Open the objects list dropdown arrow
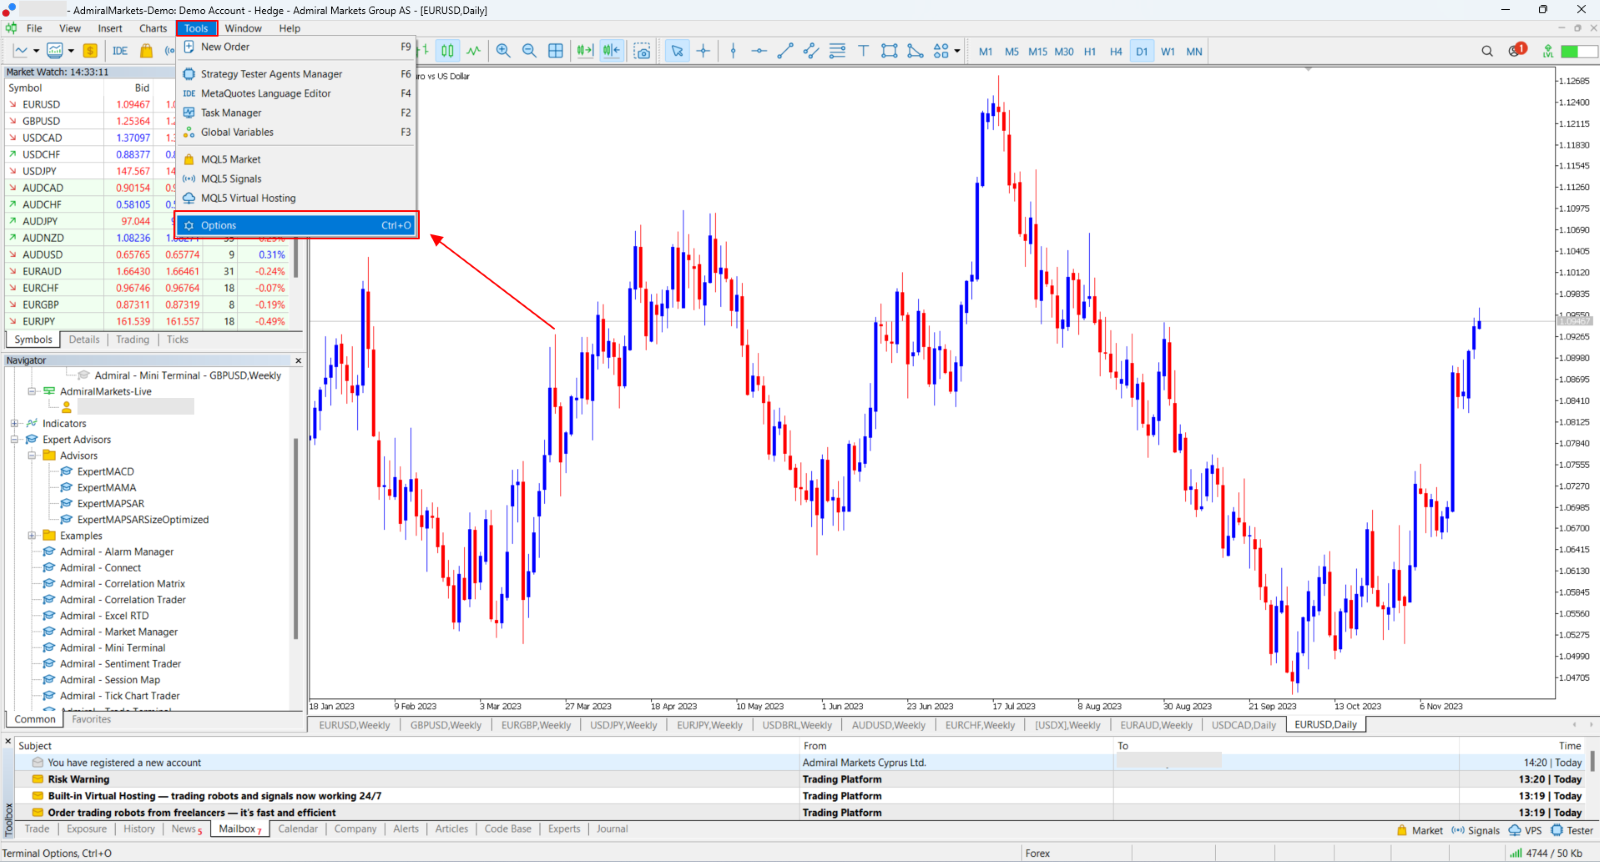1600x862 pixels. click(957, 51)
